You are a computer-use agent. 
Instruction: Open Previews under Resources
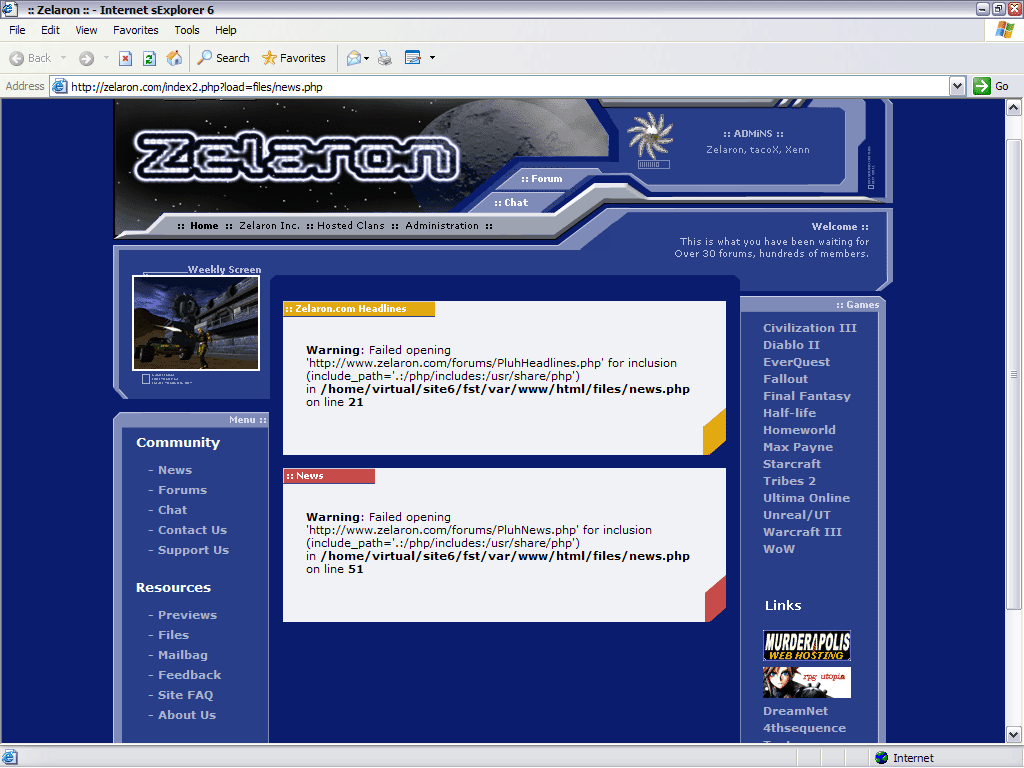pyautogui.click(x=187, y=615)
